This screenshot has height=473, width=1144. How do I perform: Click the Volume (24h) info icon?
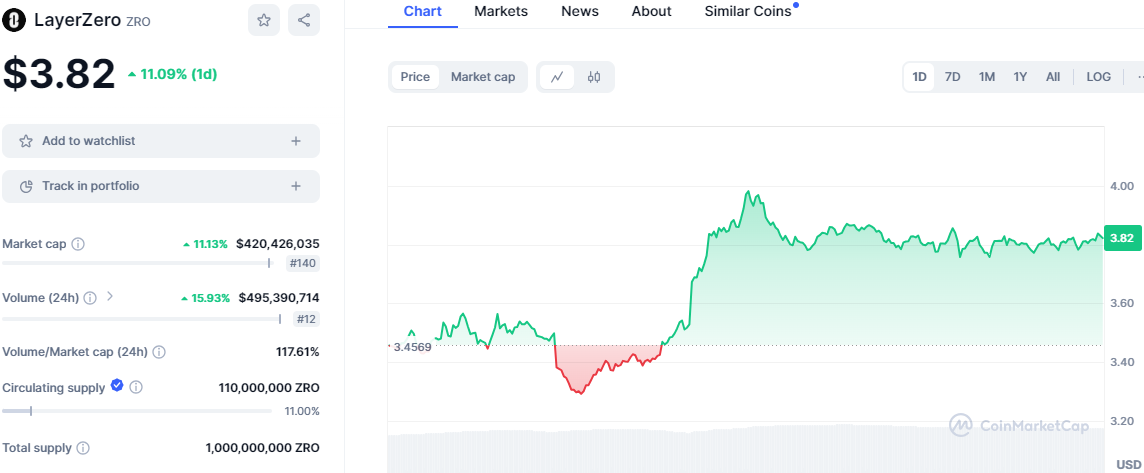click(90, 298)
